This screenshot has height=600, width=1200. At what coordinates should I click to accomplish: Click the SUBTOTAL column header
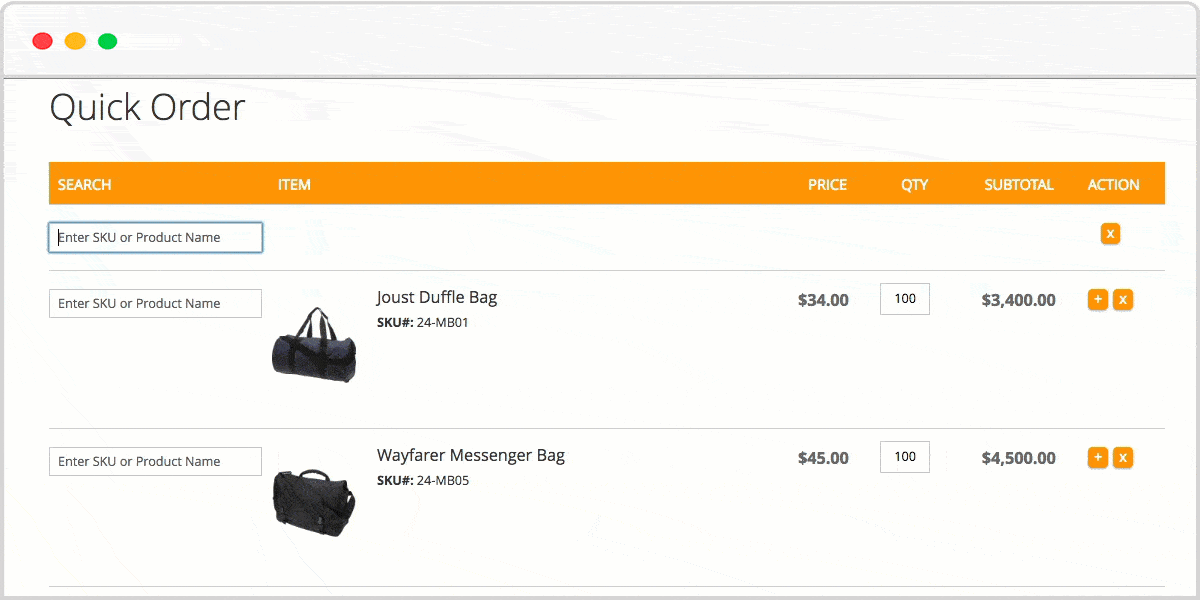[x=1019, y=185]
